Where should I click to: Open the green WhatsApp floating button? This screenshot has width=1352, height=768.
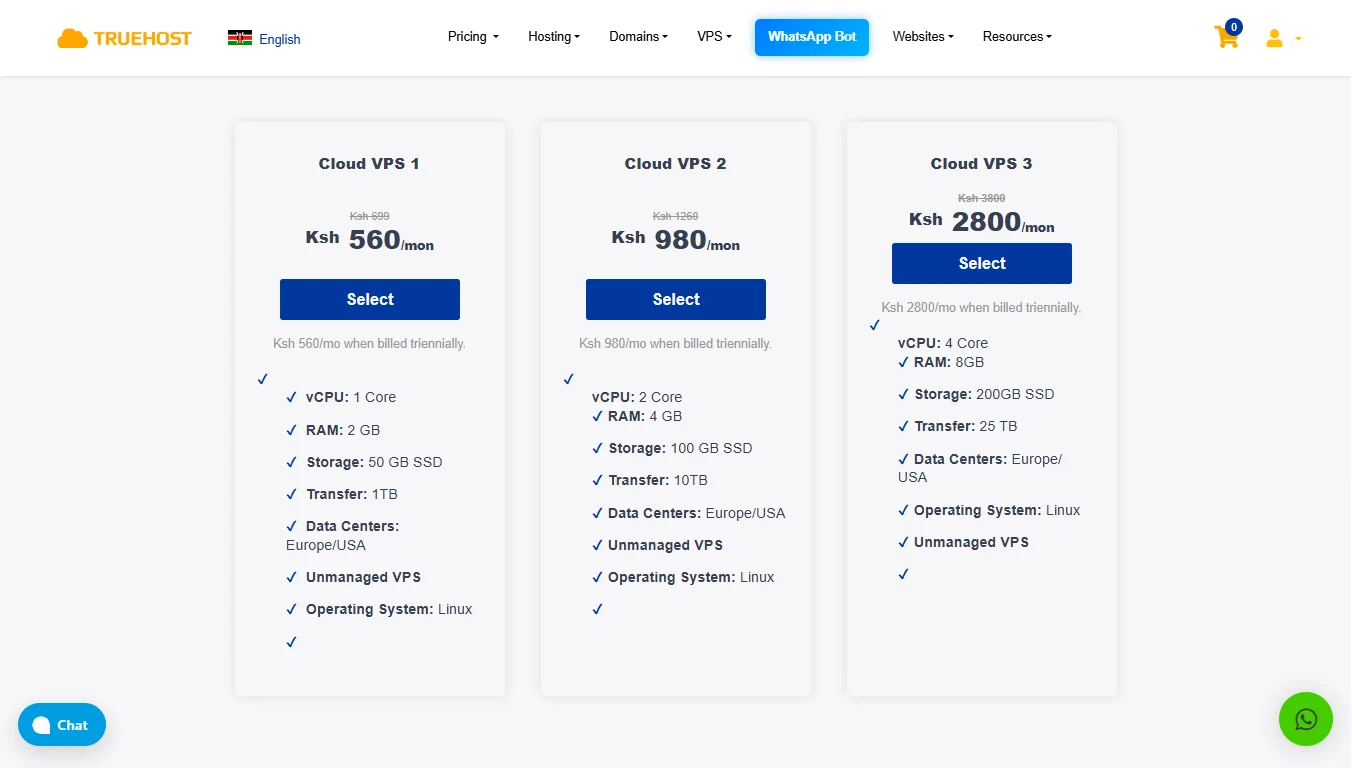tap(1306, 719)
